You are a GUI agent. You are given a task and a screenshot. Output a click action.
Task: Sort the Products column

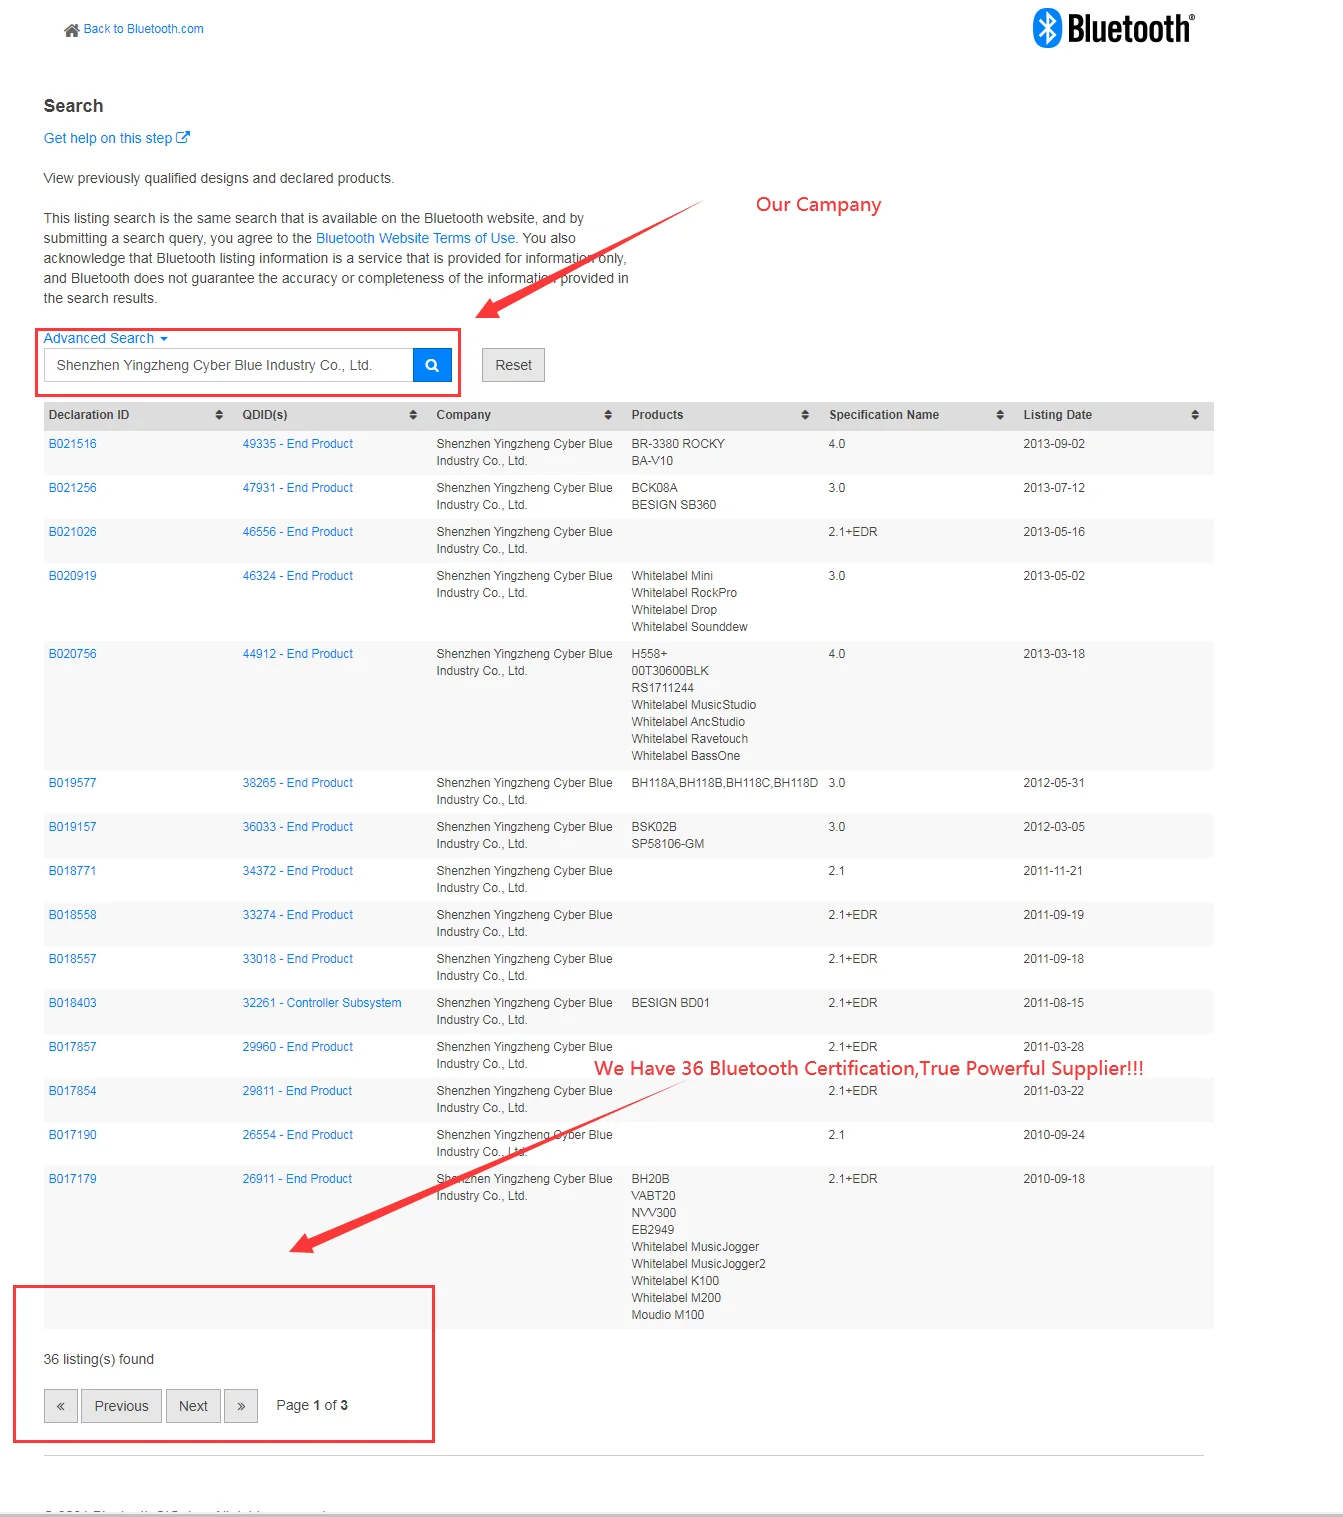pyautogui.click(x=805, y=415)
